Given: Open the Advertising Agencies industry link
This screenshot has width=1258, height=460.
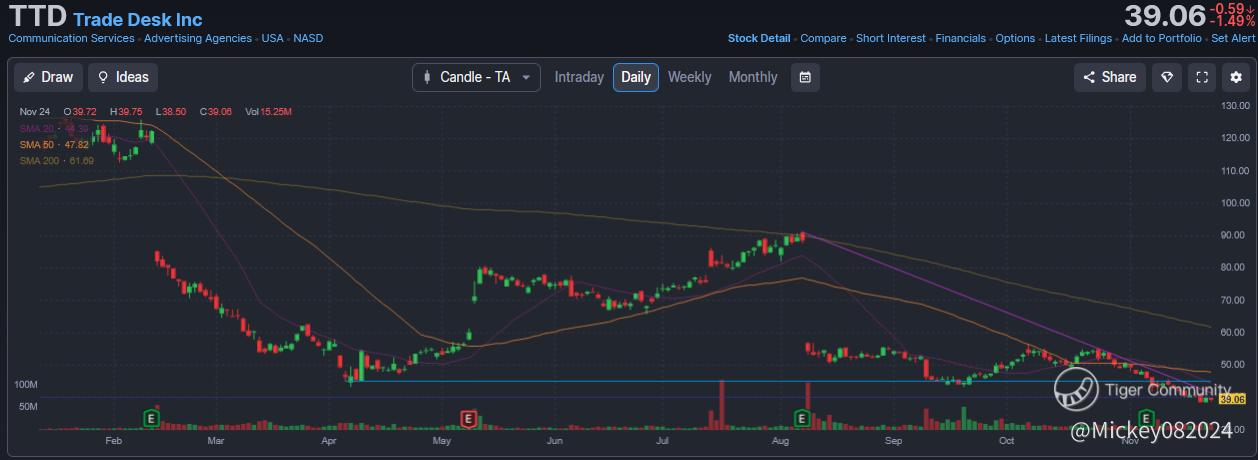Looking at the screenshot, I should pyautogui.click(x=198, y=39).
